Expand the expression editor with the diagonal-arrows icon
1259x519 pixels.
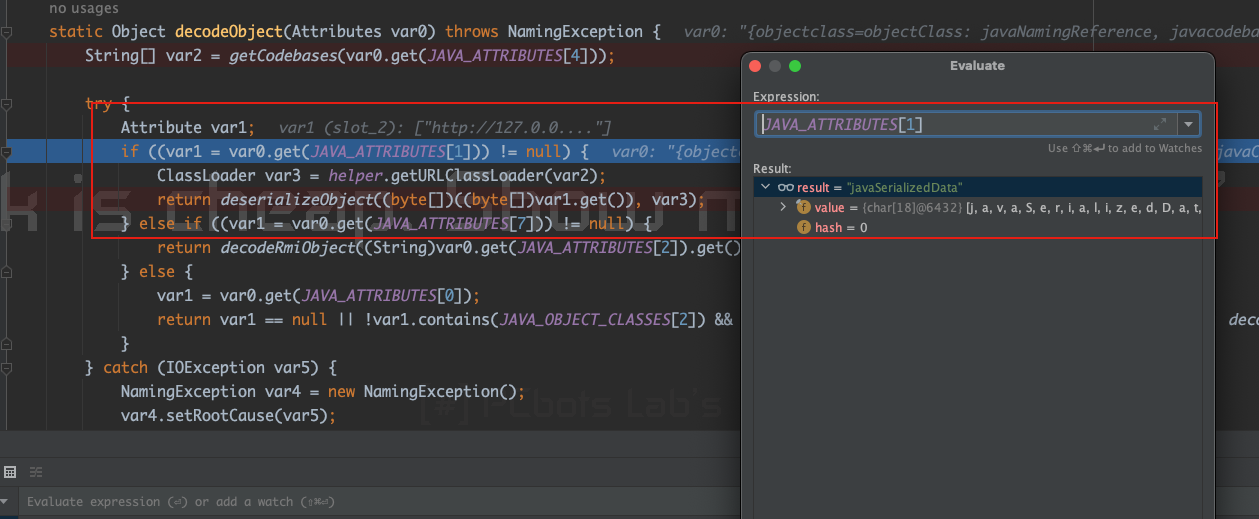point(1160,125)
